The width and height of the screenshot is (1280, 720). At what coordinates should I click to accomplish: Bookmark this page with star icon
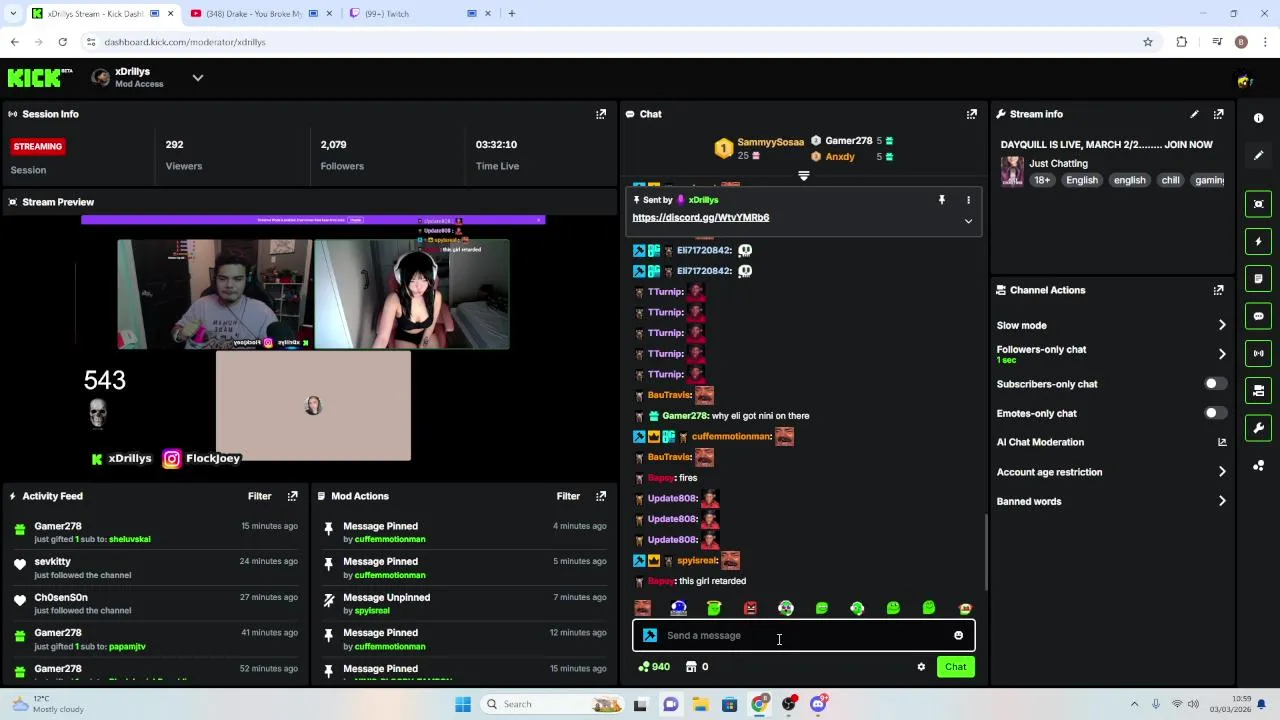1148,42
